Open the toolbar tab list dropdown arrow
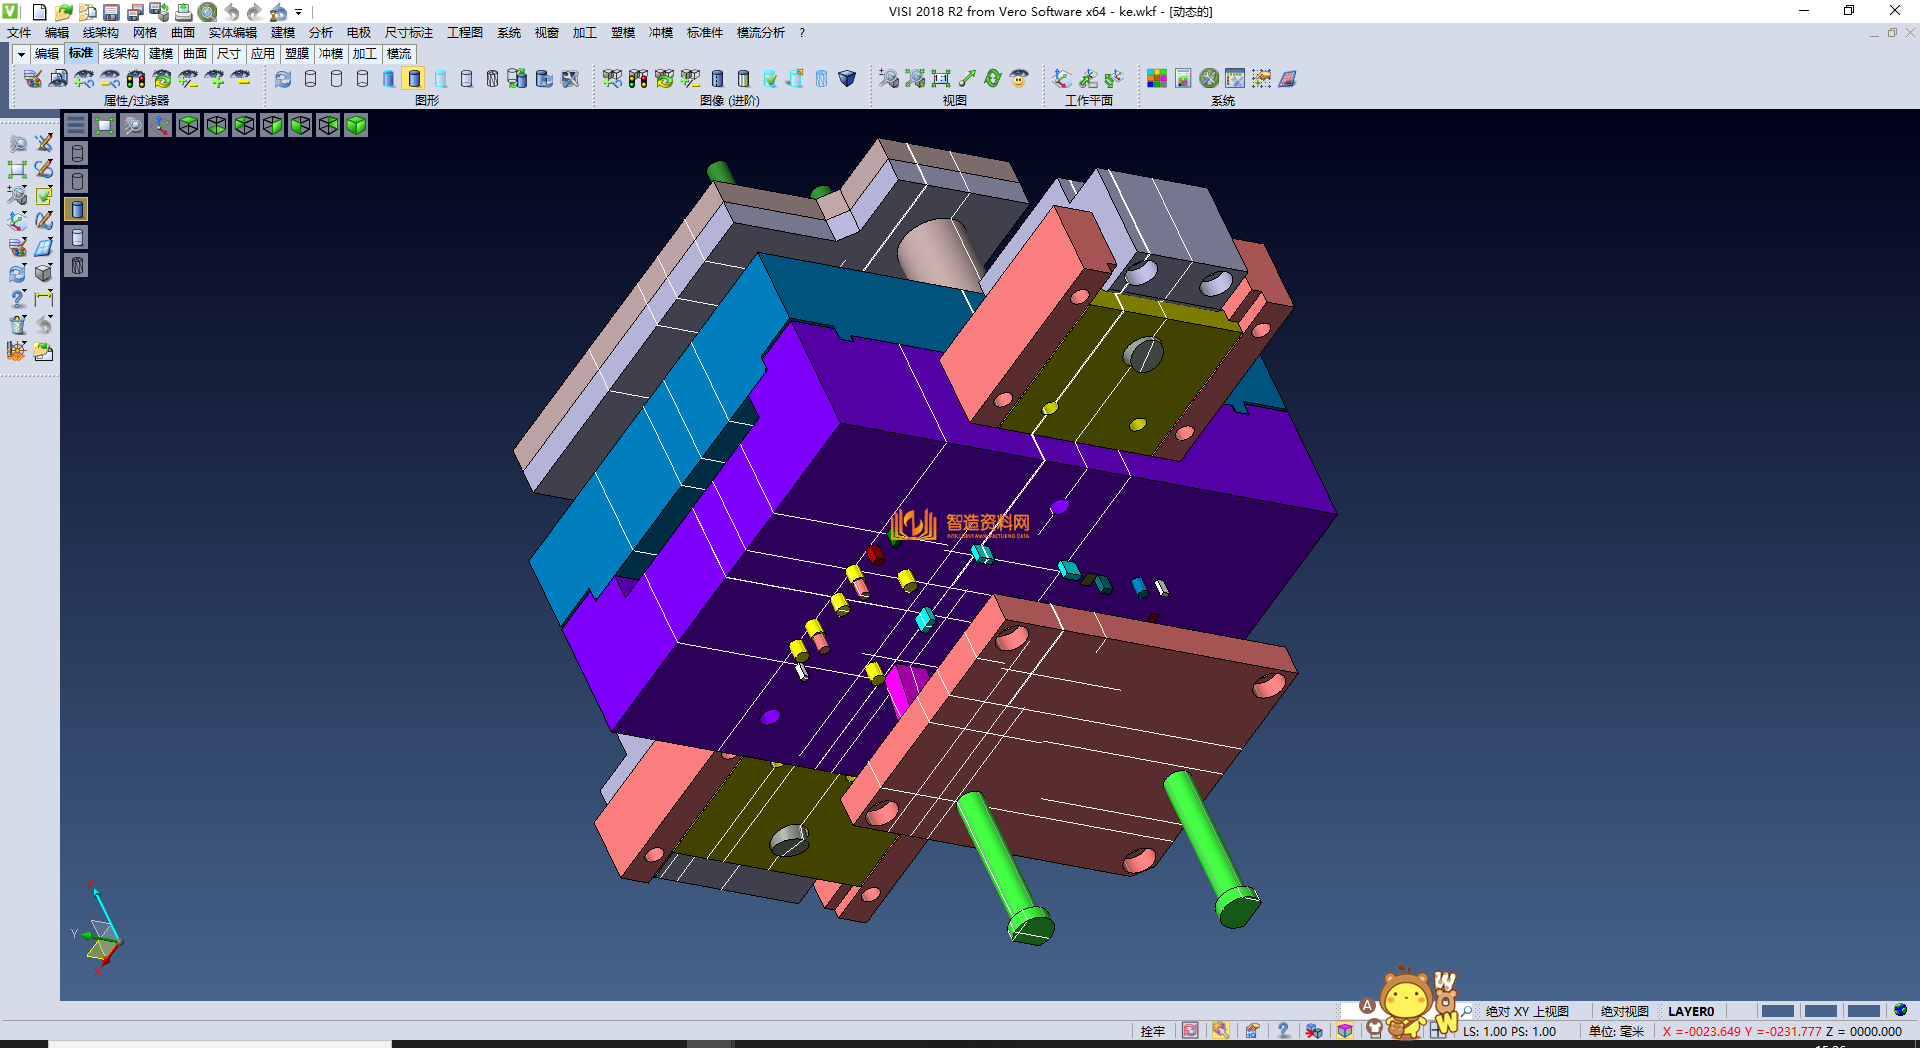The width and height of the screenshot is (1920, 1048). point(21,54)
